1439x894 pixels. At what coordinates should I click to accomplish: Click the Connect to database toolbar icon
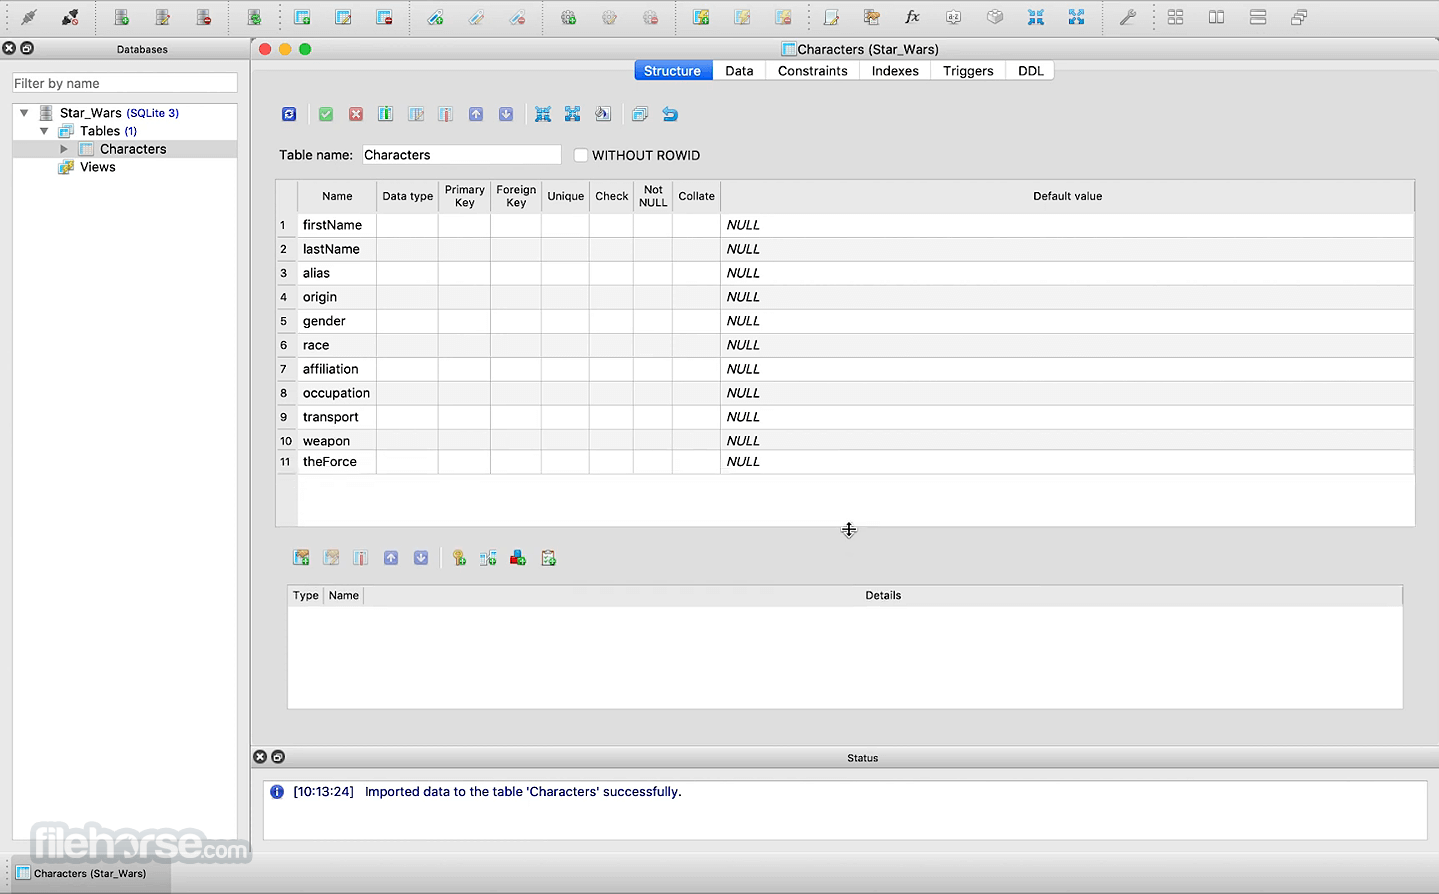(29, 17)
